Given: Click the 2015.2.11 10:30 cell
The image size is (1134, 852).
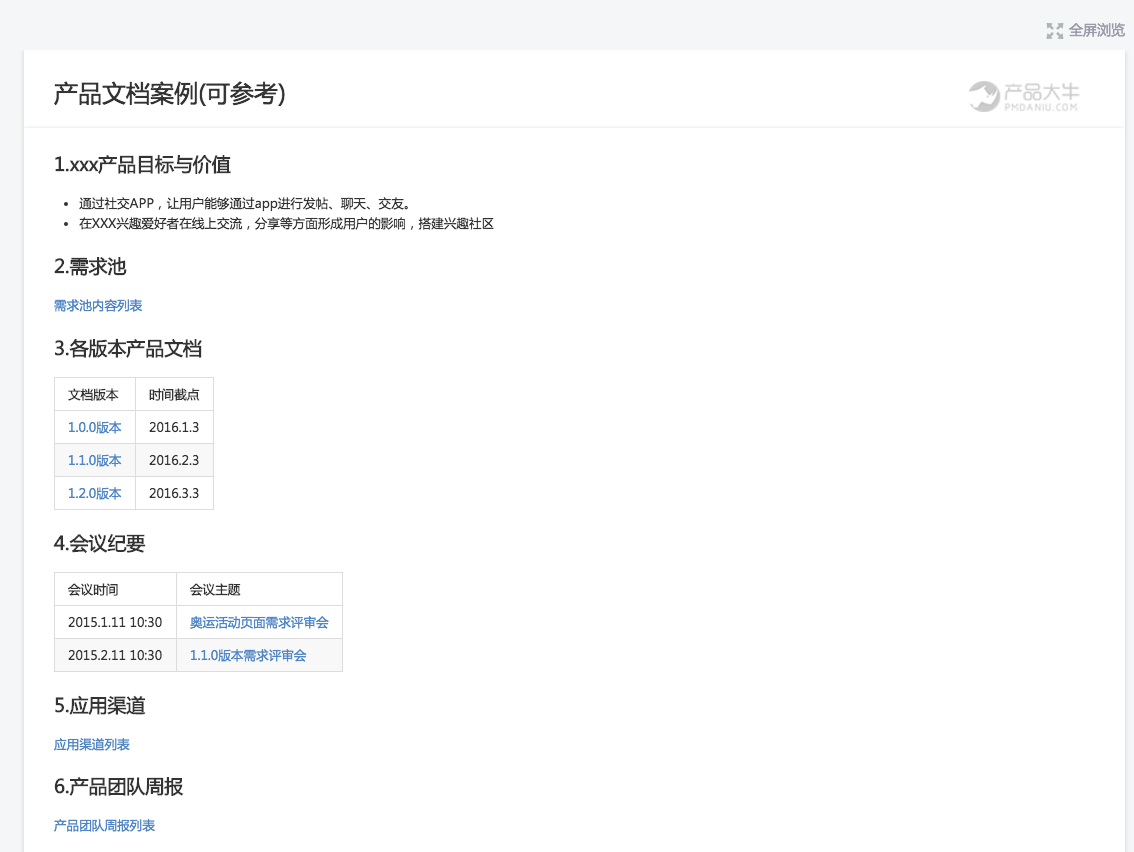Looking at the screenshot, I should point(115,655).
